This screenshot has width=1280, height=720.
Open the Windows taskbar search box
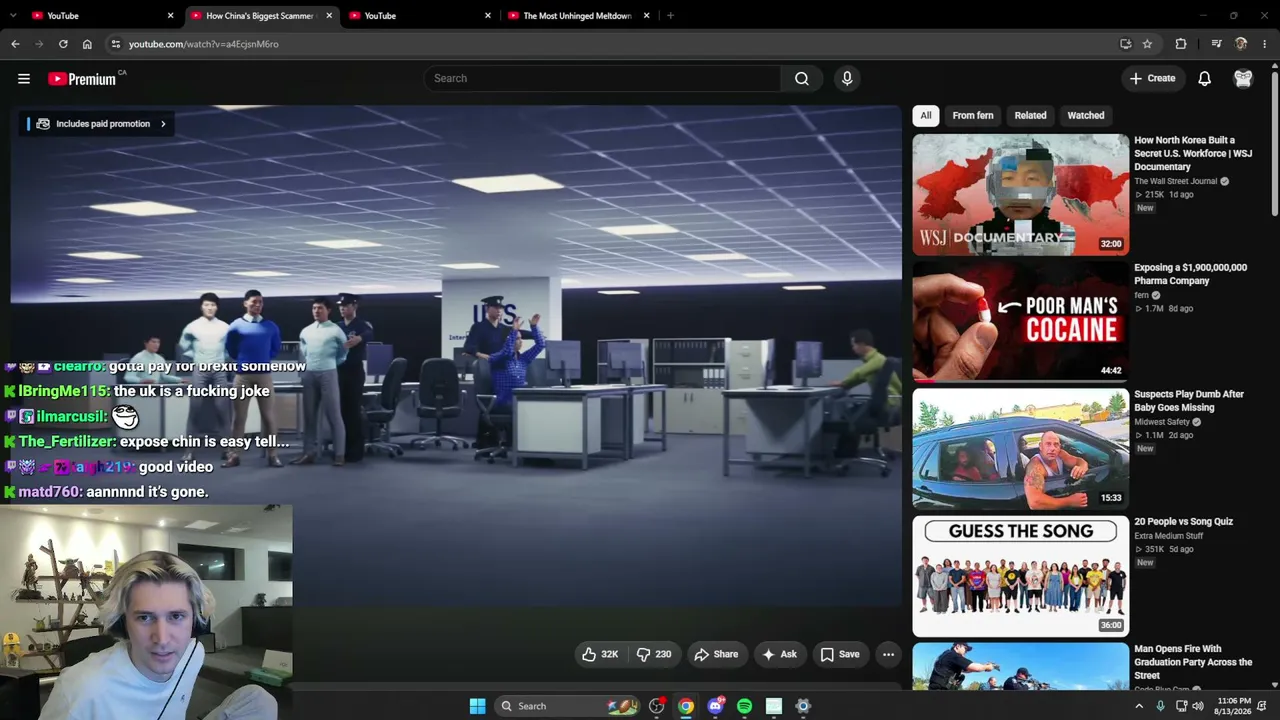tap(567, 706)
